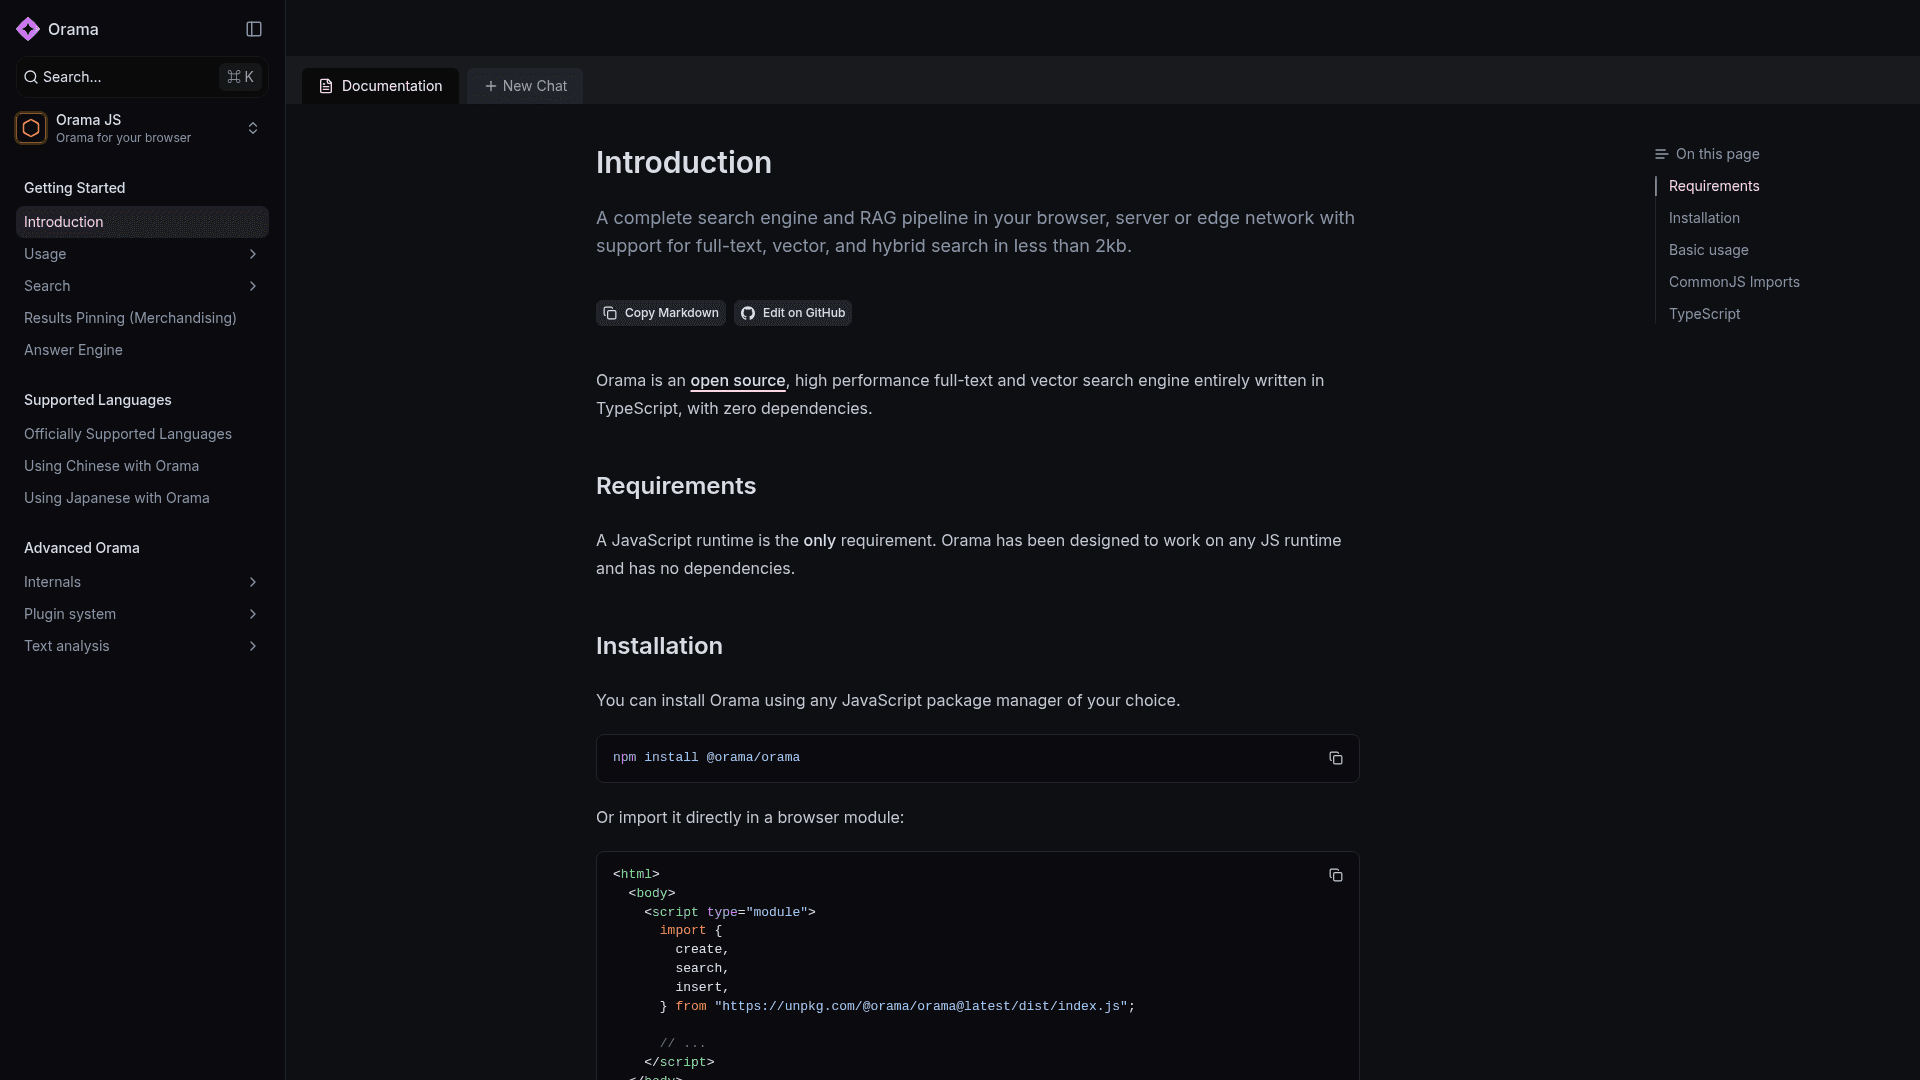Jump to Basic usage in On this page
The image size is (1920, 1080).
[x=1708, y=250]
